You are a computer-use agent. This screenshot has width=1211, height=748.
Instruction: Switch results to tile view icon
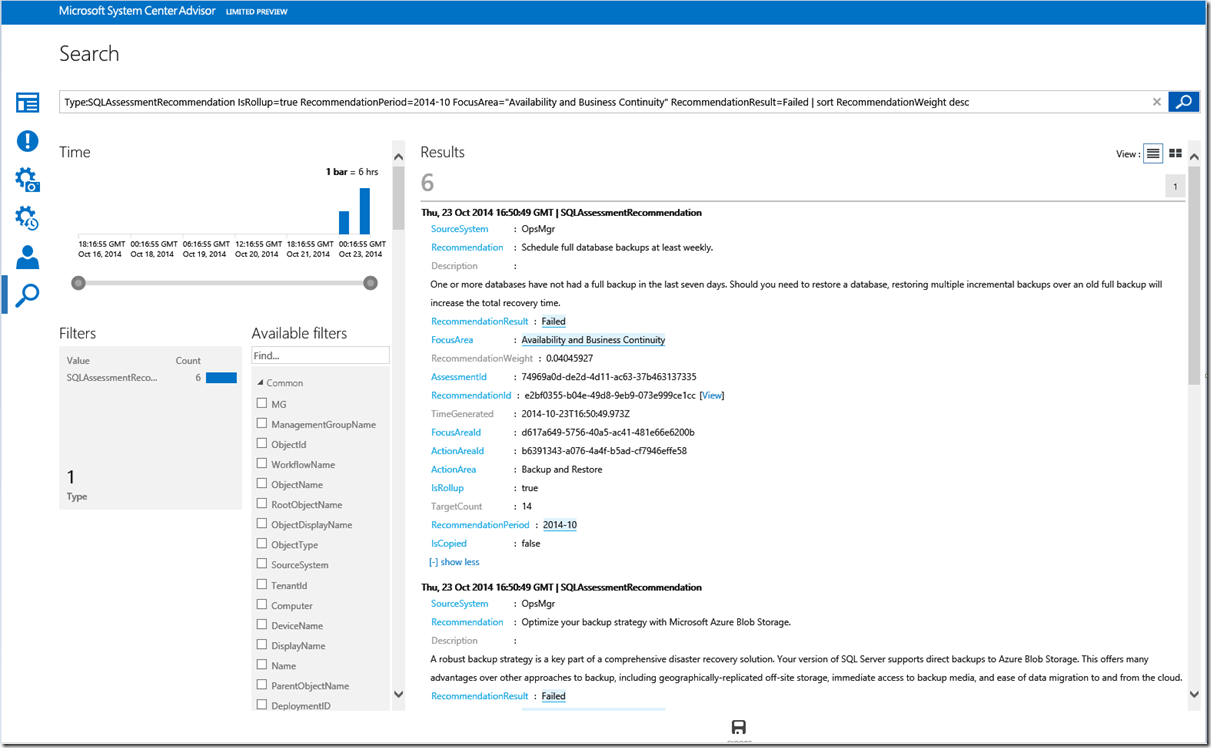1176,154
